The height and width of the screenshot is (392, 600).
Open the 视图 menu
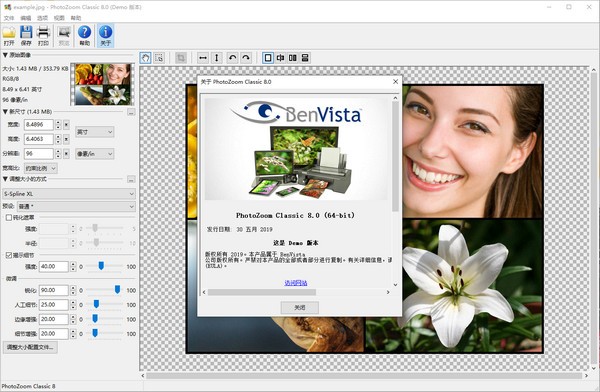pos(59,18)
